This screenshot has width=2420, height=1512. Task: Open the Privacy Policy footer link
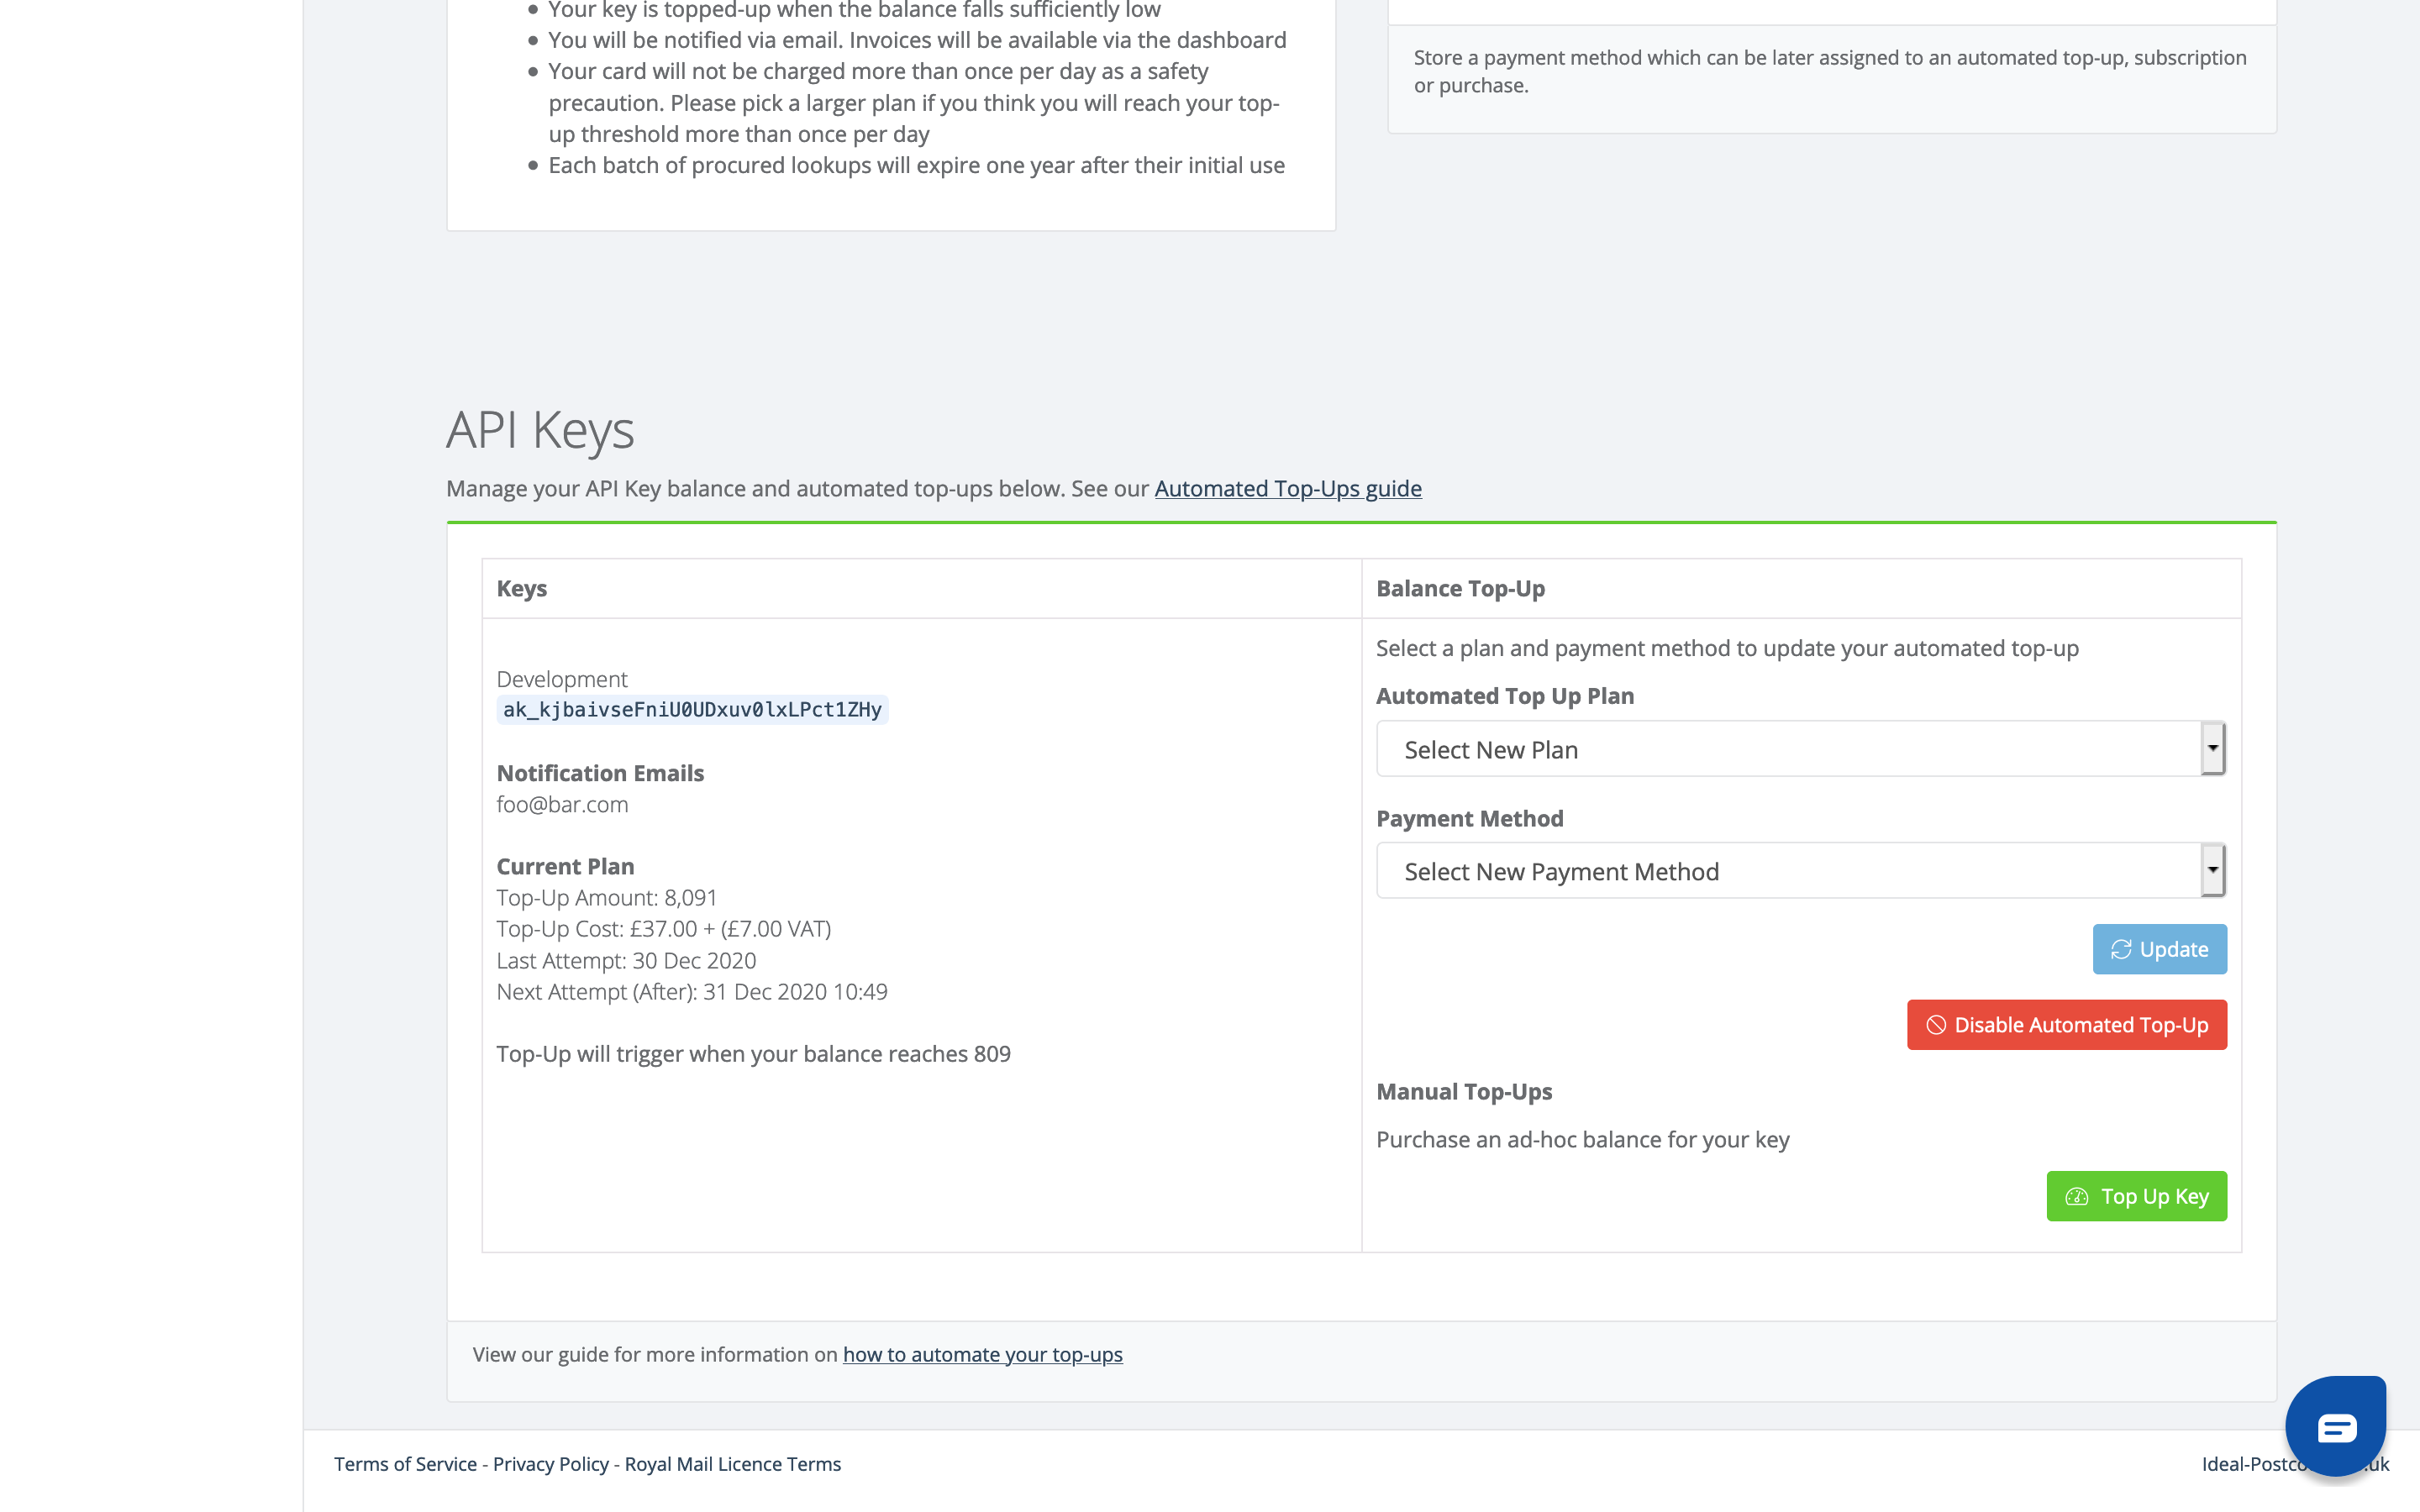click(x=550, y=1464)
